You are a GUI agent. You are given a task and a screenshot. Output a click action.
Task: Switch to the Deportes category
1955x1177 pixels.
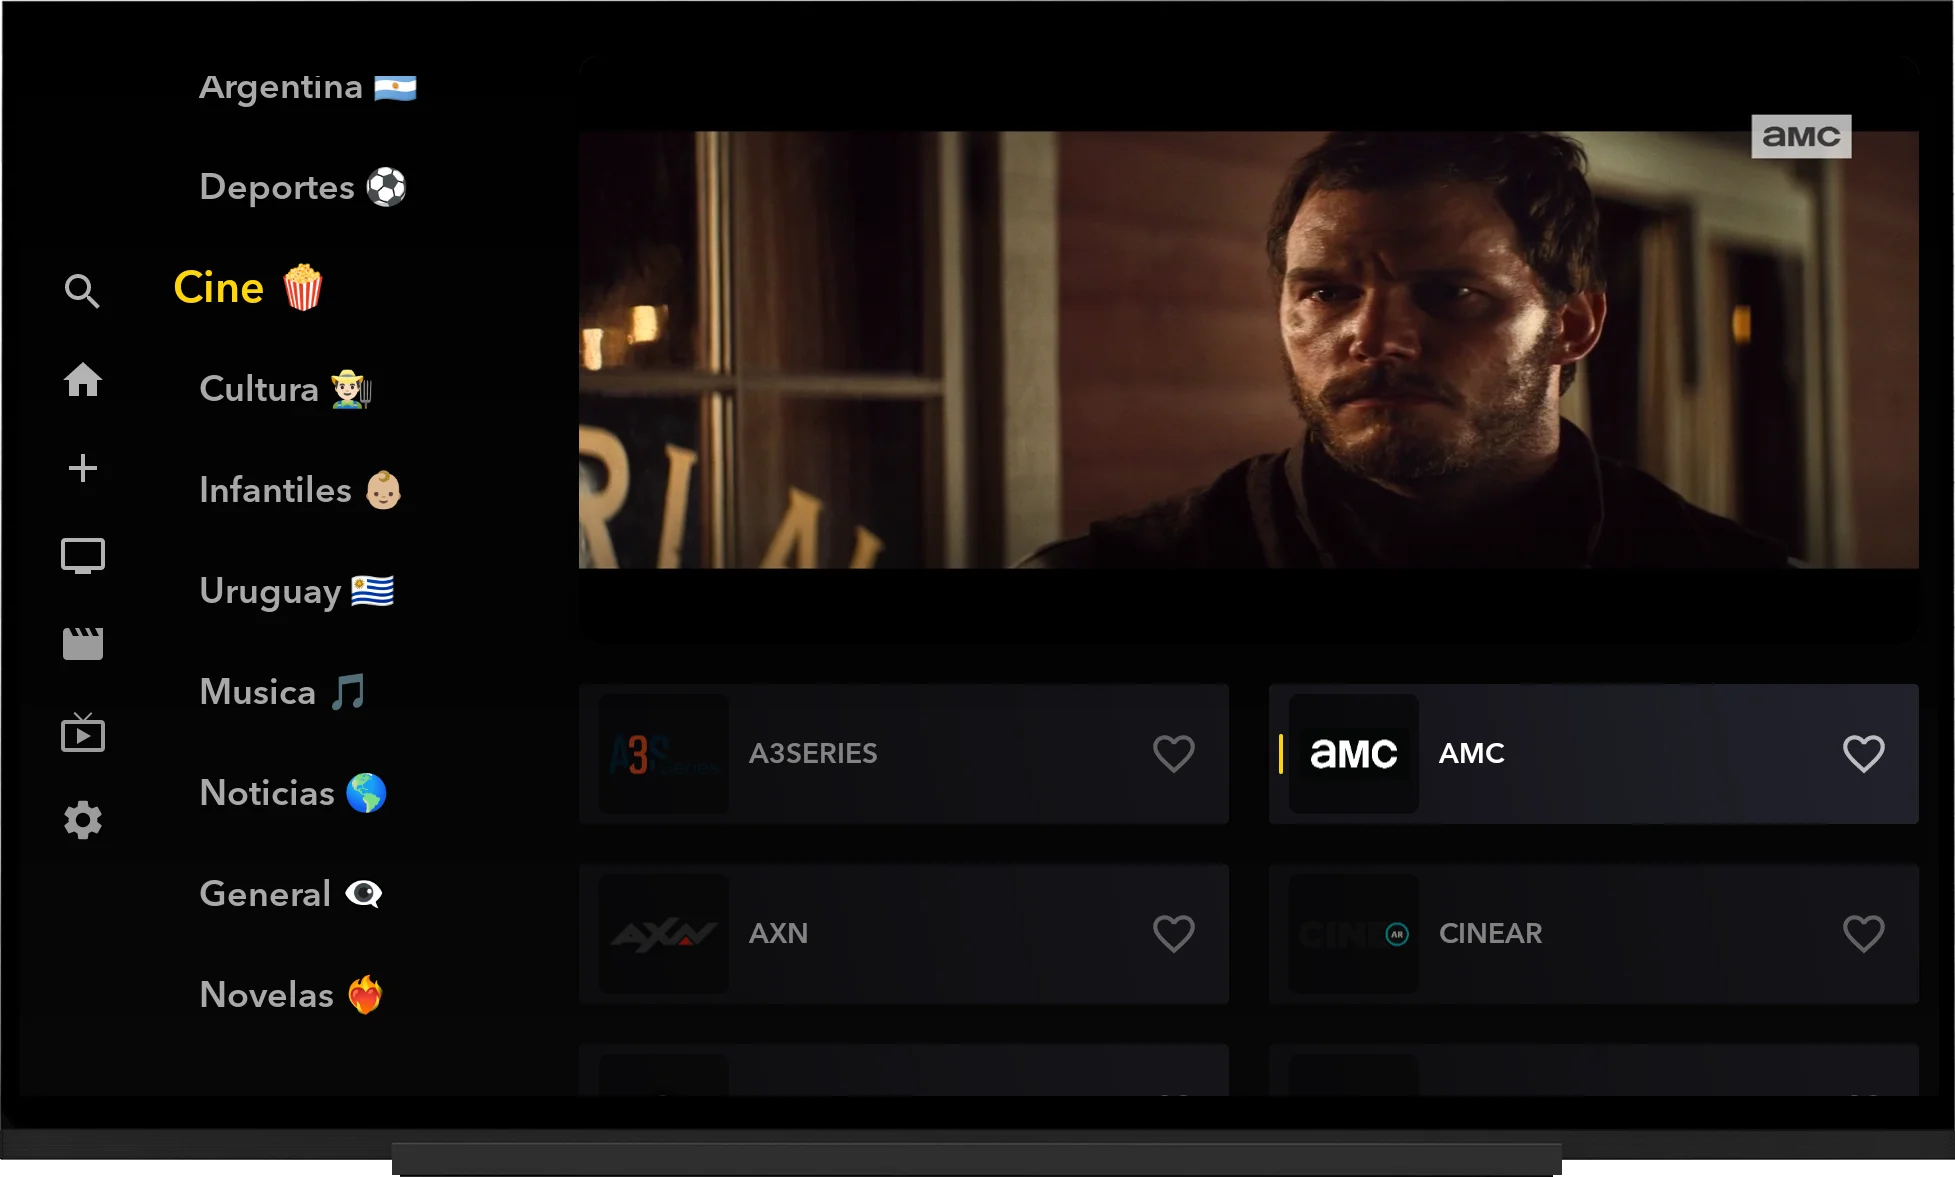click(302, 187)
